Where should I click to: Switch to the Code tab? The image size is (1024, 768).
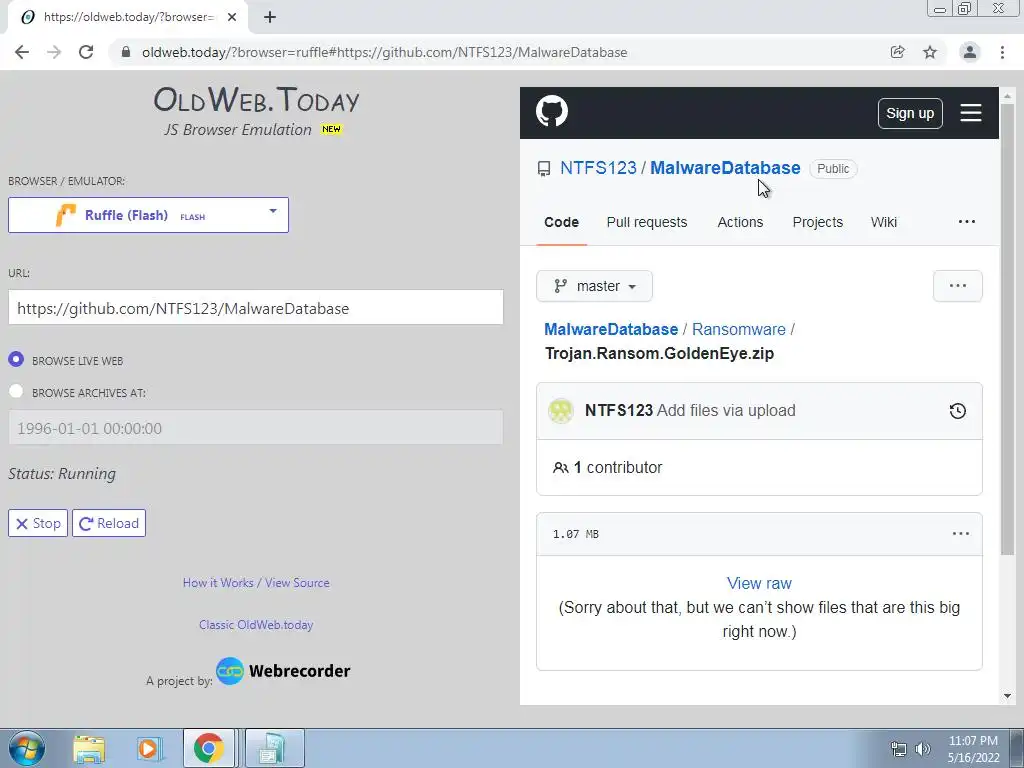pos(562,222)
